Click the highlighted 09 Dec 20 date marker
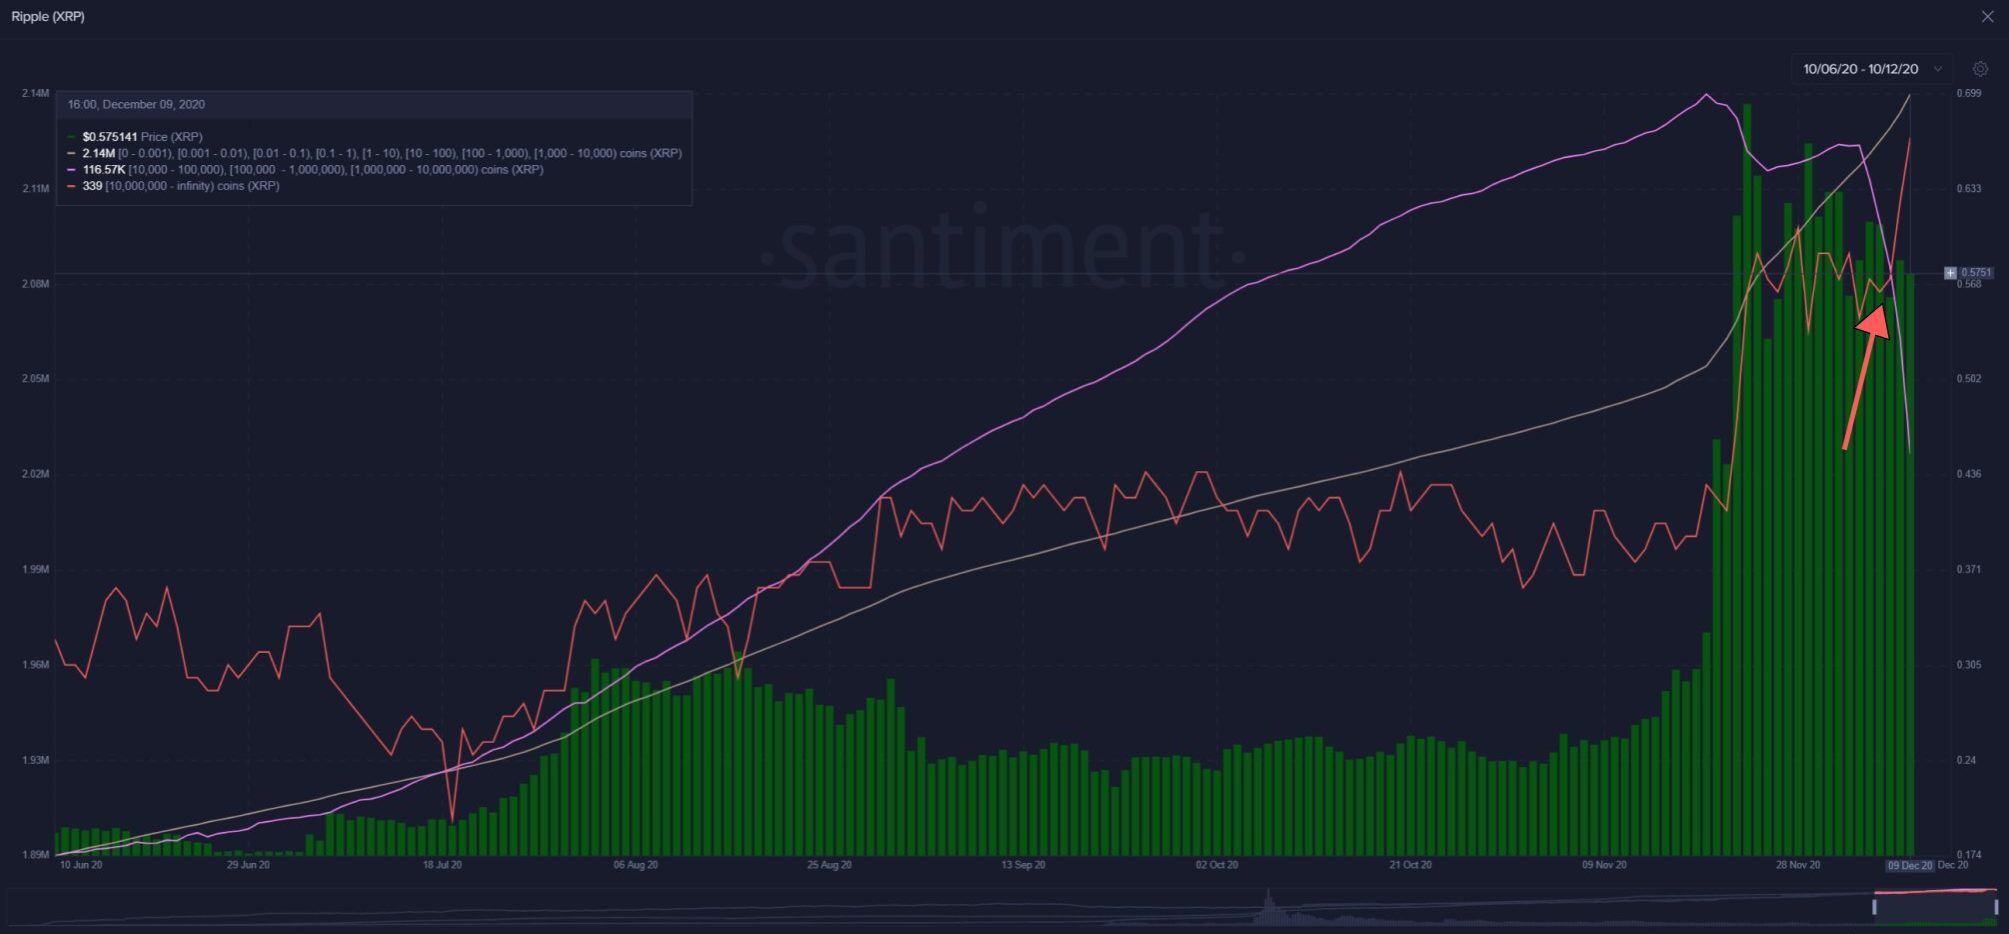Viewport: 2009px width, 934px height. (x=1909, y=865)
